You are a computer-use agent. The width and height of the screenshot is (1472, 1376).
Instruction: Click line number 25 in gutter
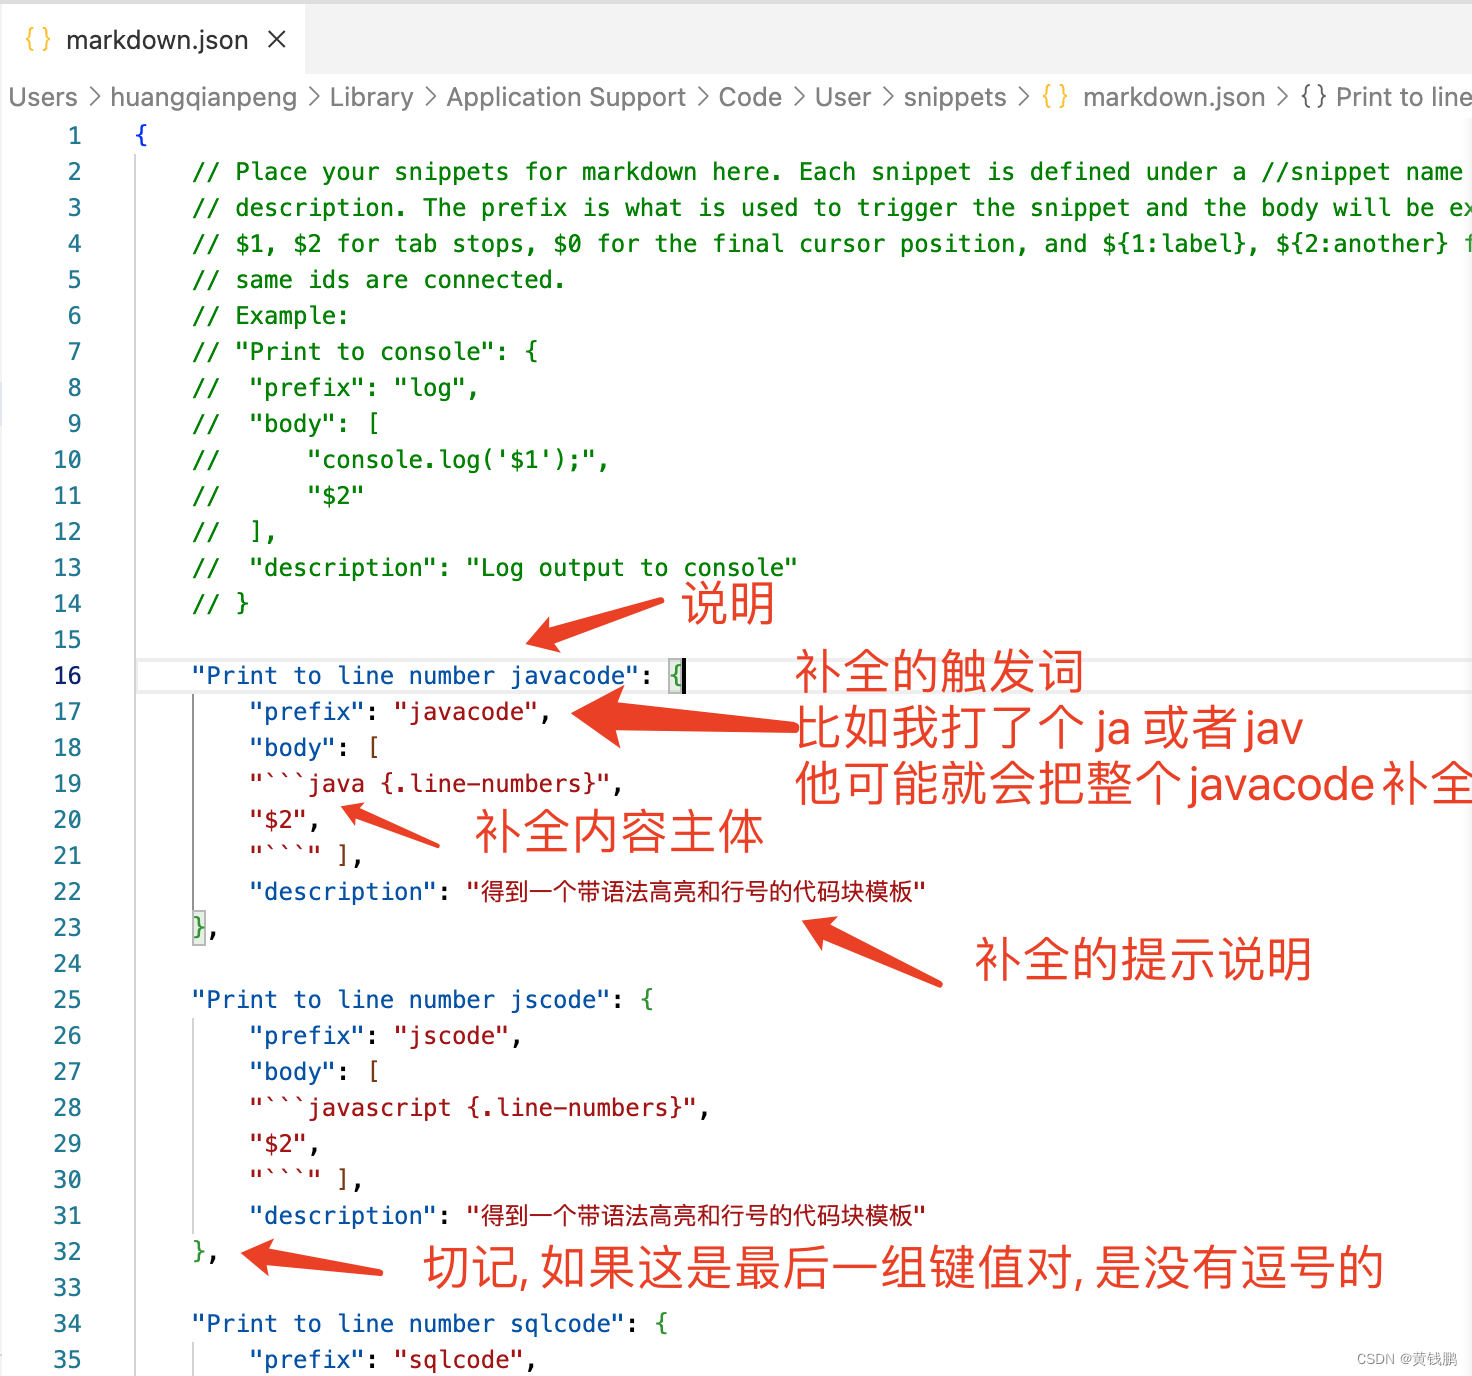click(x=67, y=999)
